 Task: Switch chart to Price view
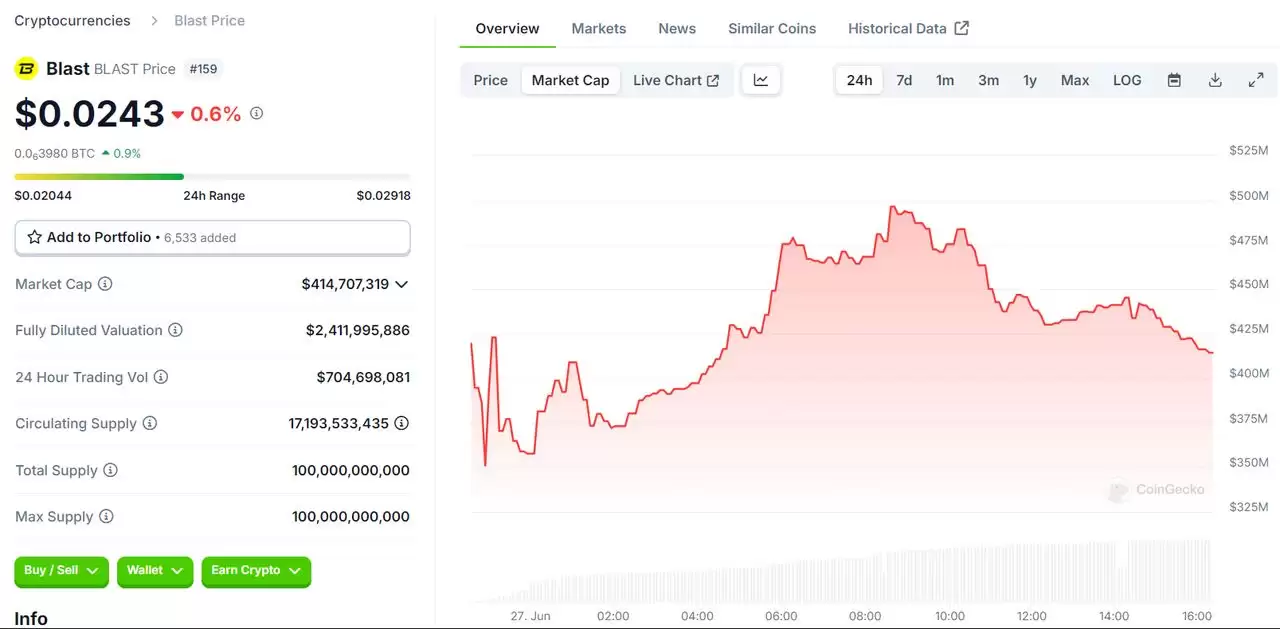[x=490, y=80]
